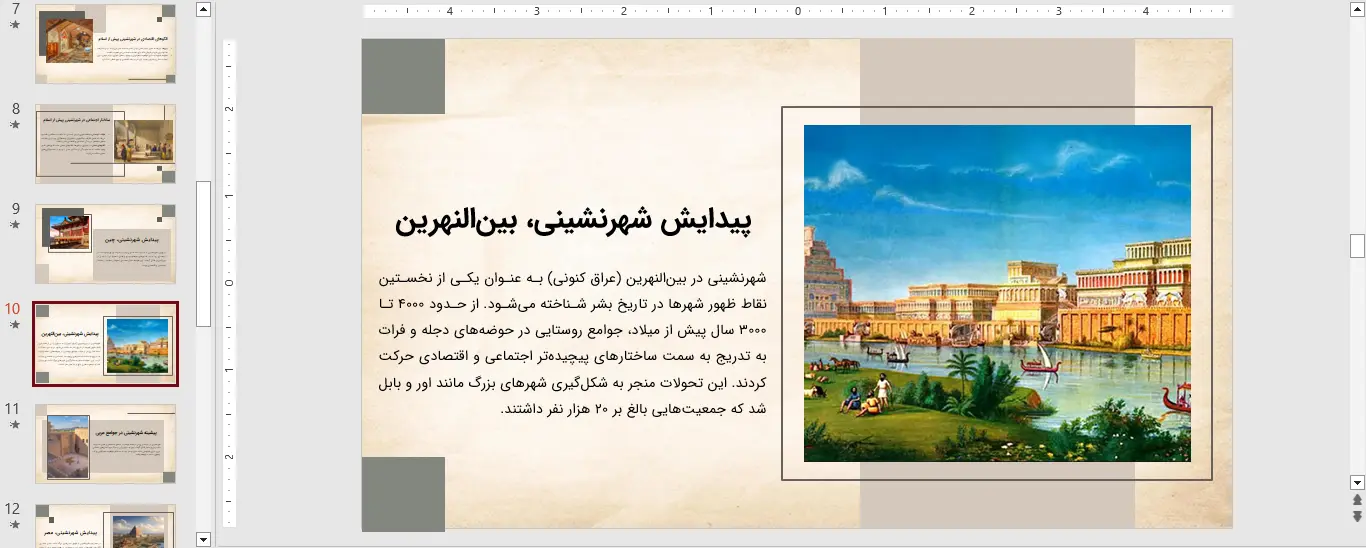
Task: Click the transition star icon under slide 9
Action: point(14,225)
